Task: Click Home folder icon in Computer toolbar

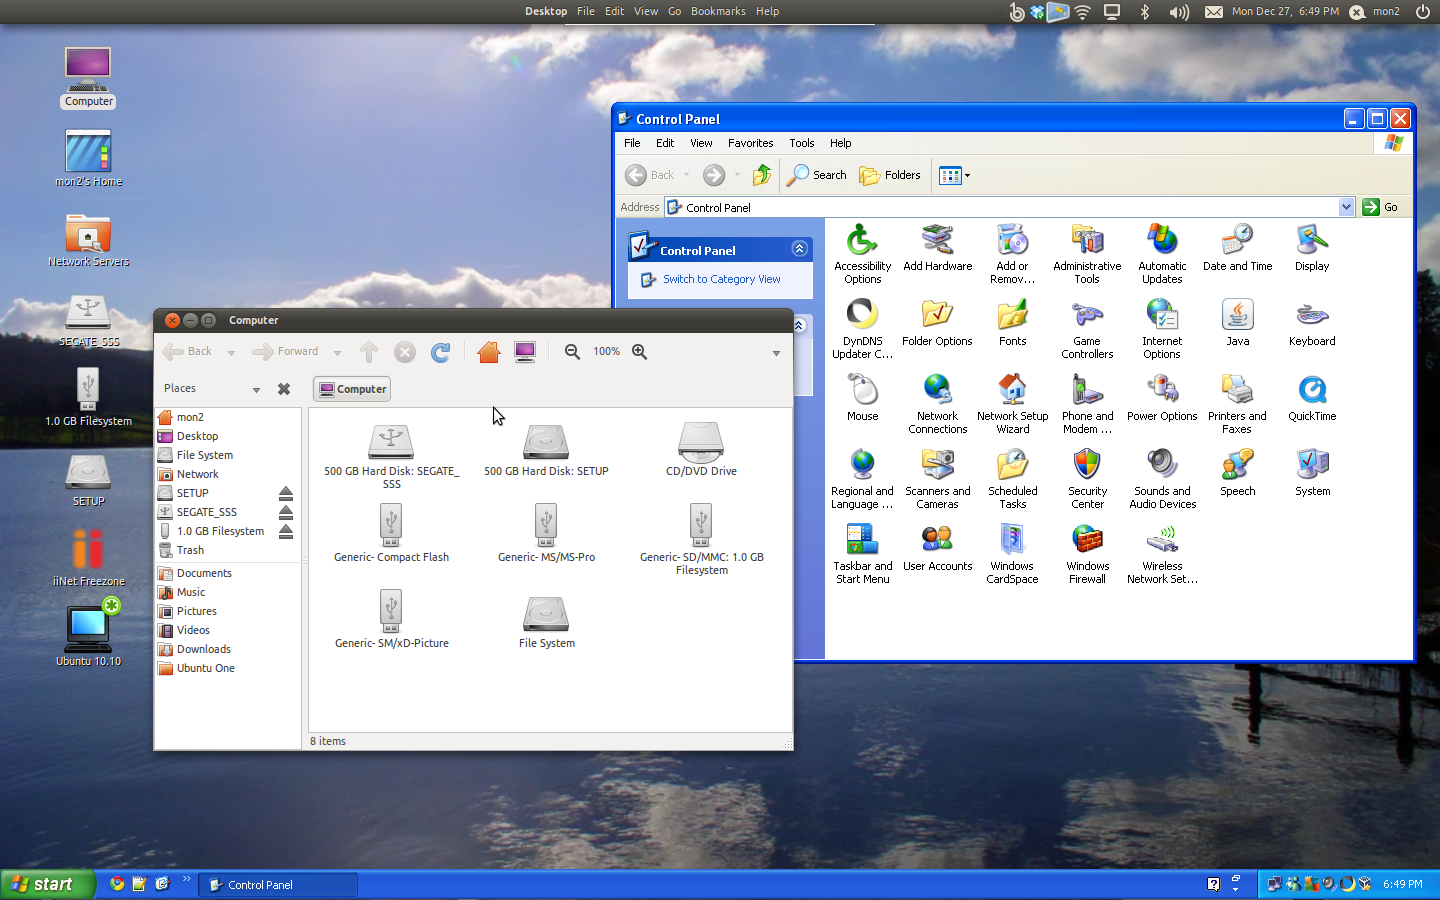Action: coord(489,352)
